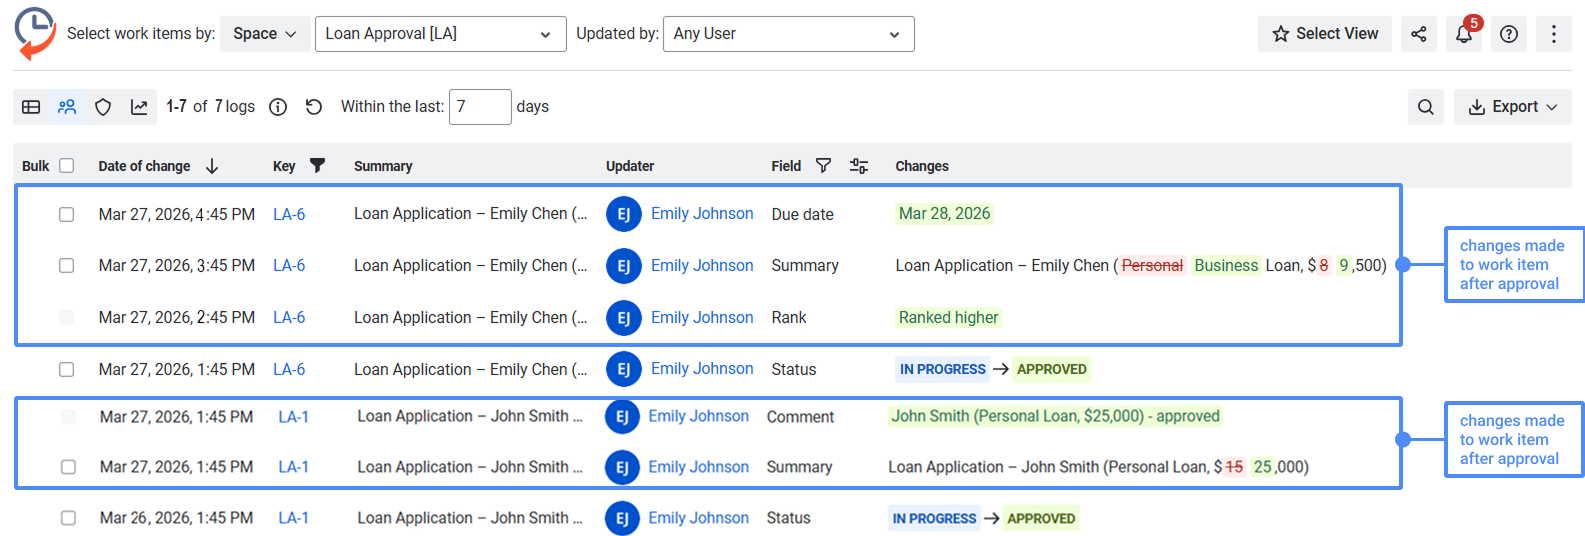1585x536 pixels.
Task: Click the Changes column header
Action: tap(922, 166)
